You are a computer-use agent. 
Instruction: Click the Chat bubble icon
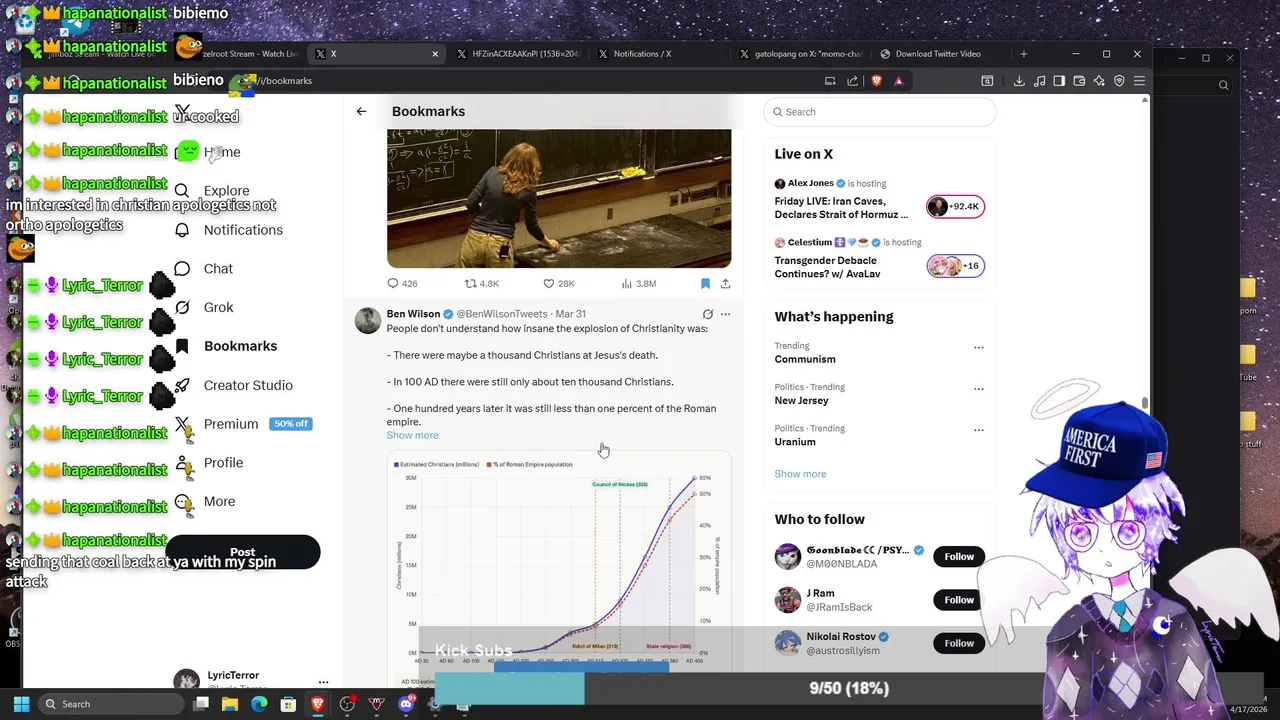click(x=182, y=269)
